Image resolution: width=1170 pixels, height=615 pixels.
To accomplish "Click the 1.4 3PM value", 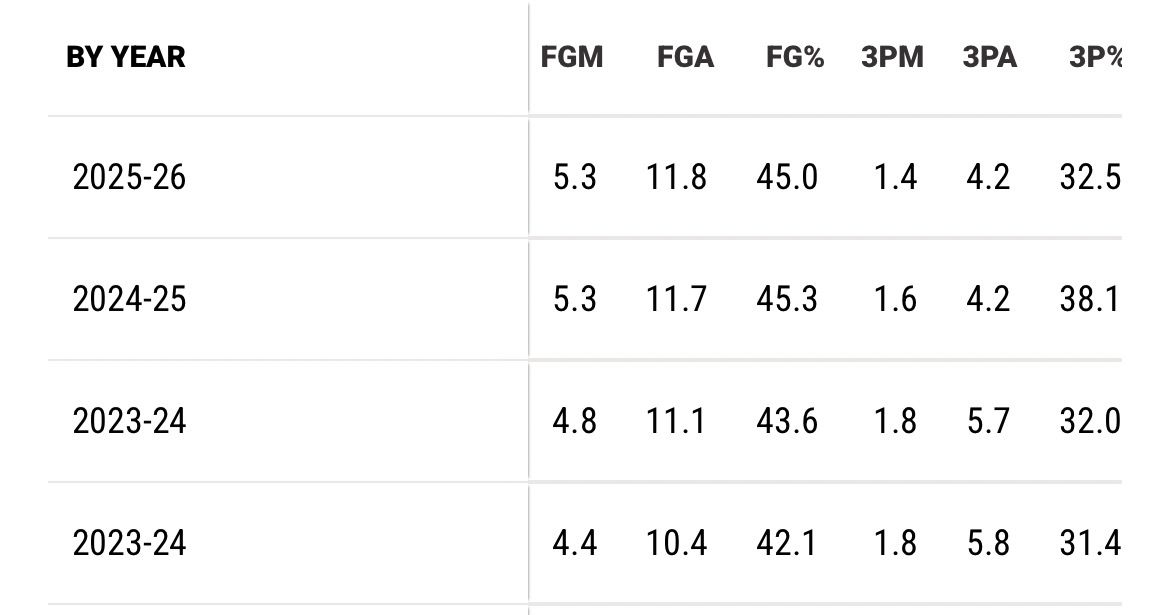I will [895, 178].
